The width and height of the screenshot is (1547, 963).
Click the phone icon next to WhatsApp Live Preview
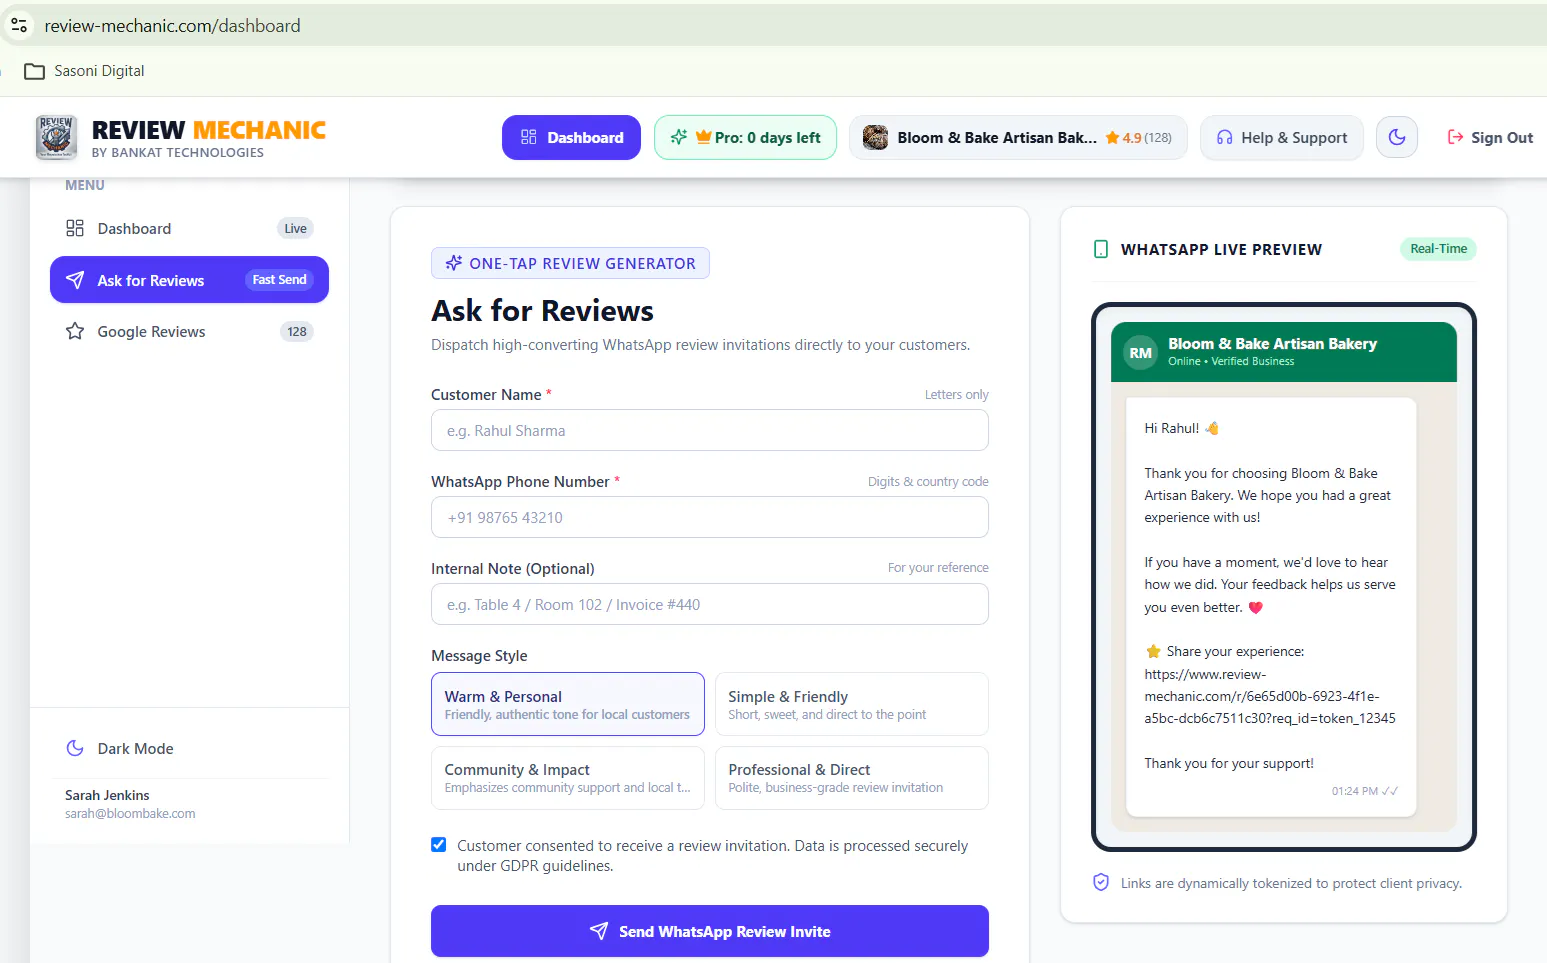1101,249
